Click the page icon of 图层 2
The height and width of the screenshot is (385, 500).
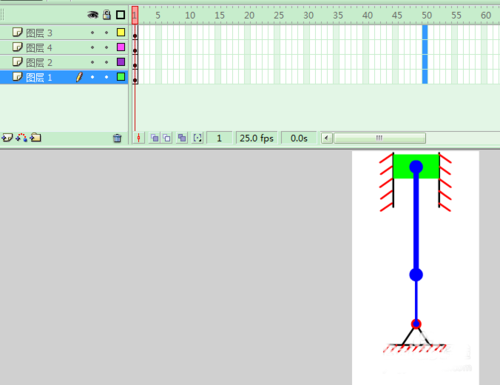pyautogui.click(x=17, y=62)
